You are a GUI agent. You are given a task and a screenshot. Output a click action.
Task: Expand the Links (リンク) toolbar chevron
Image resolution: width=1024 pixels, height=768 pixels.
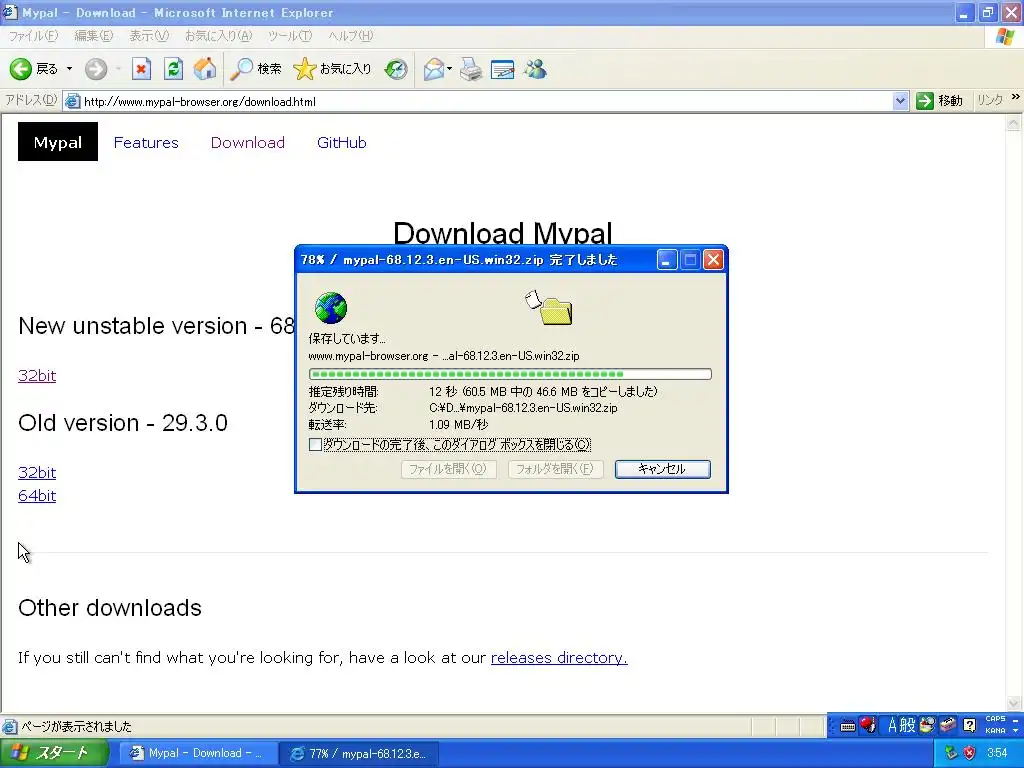point(1016,97)
